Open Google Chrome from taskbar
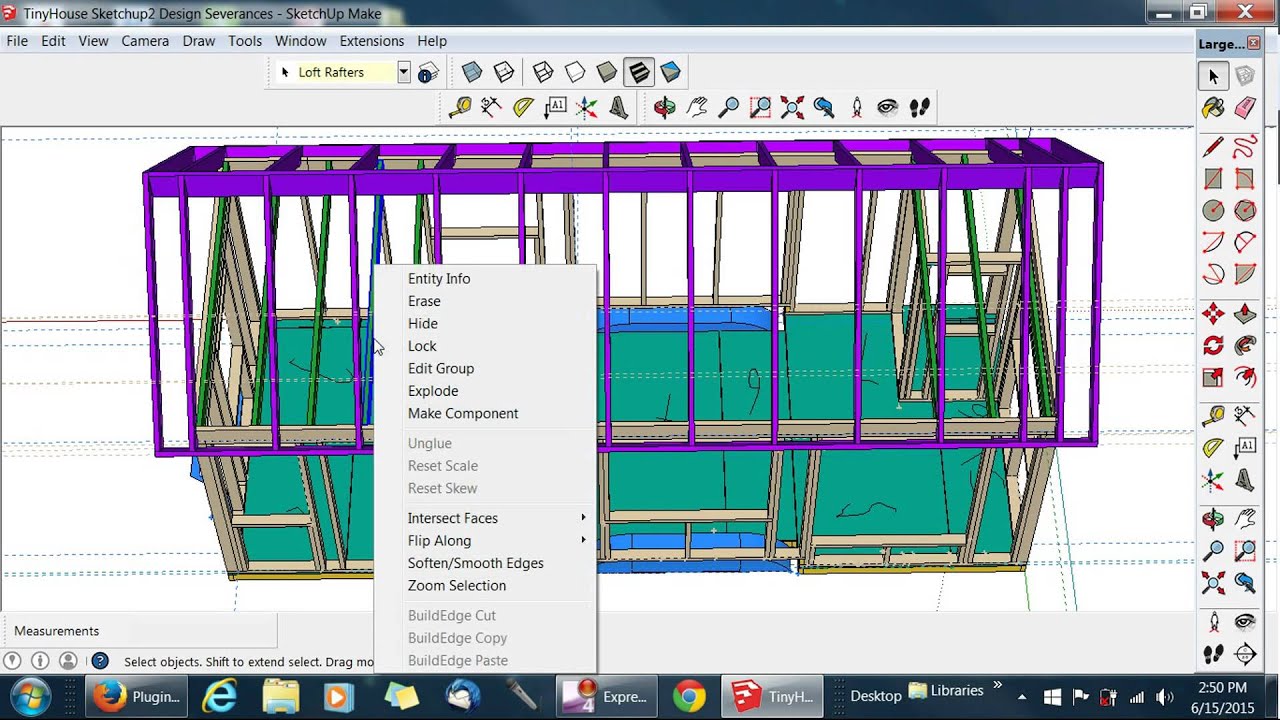This screenshot has width=1280, height=720. (687, 696)
